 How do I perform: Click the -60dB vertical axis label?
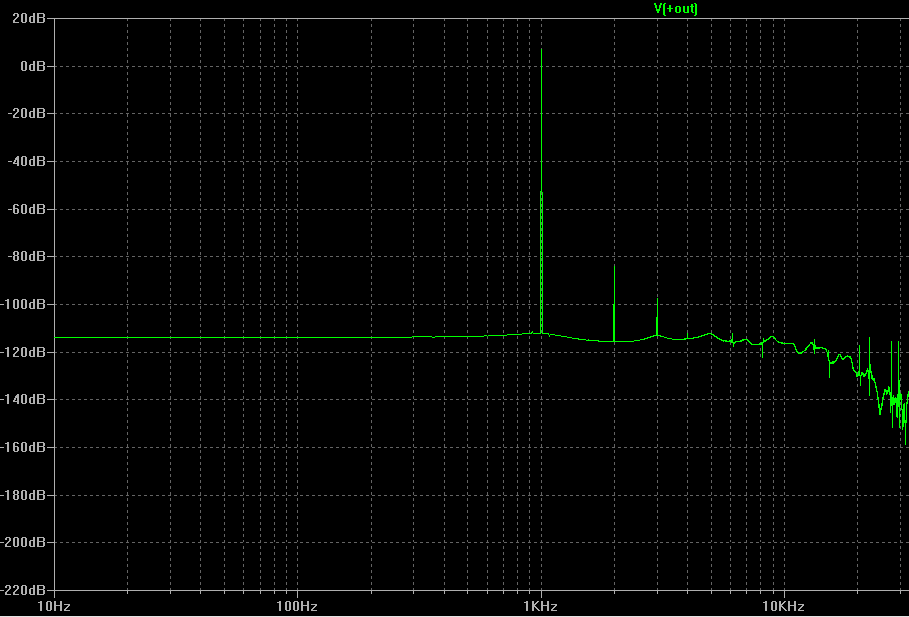(27, 209)
